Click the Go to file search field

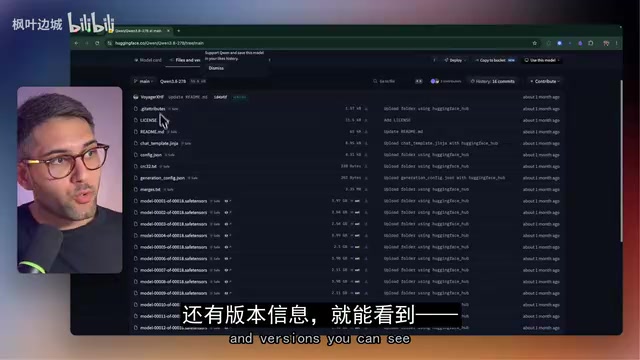398,81
